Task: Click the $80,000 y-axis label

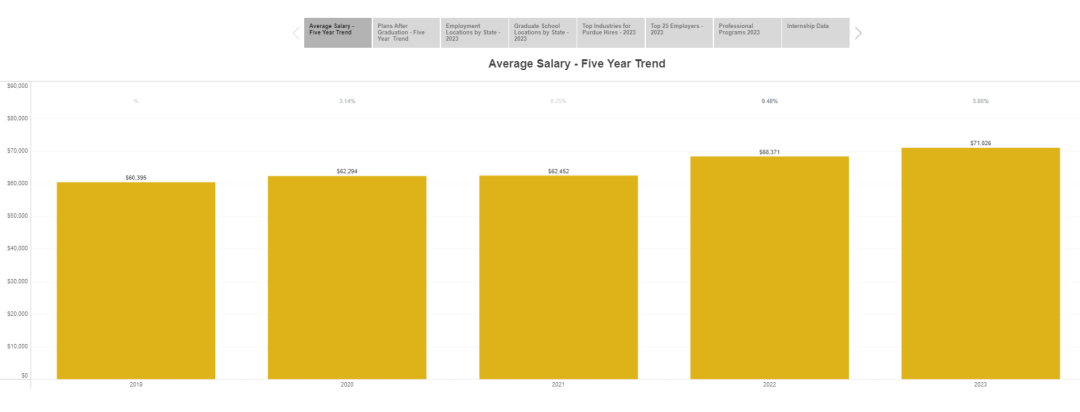Action: click(x=17, y=118)
